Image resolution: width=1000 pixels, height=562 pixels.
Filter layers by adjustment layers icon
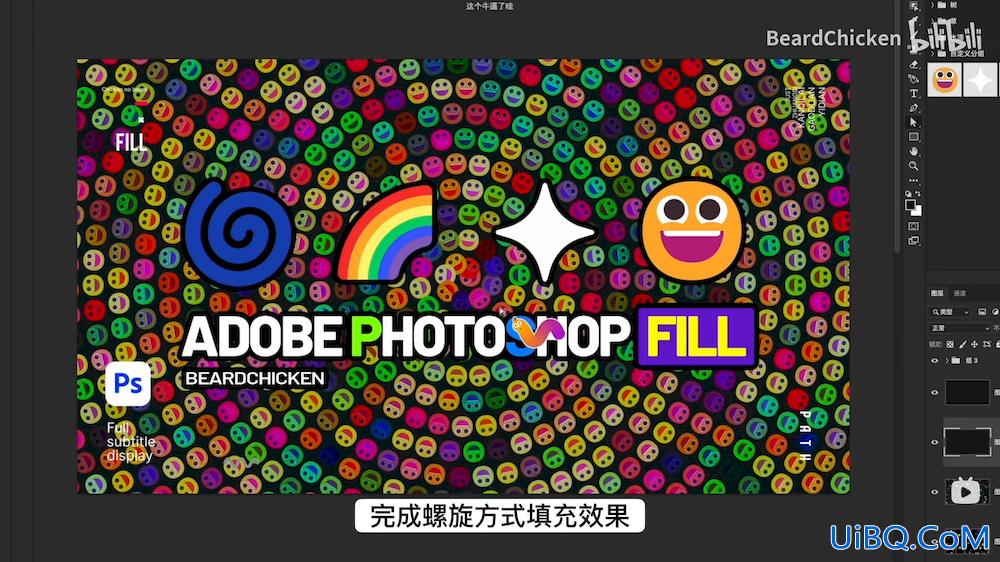(x=996, y=312)
